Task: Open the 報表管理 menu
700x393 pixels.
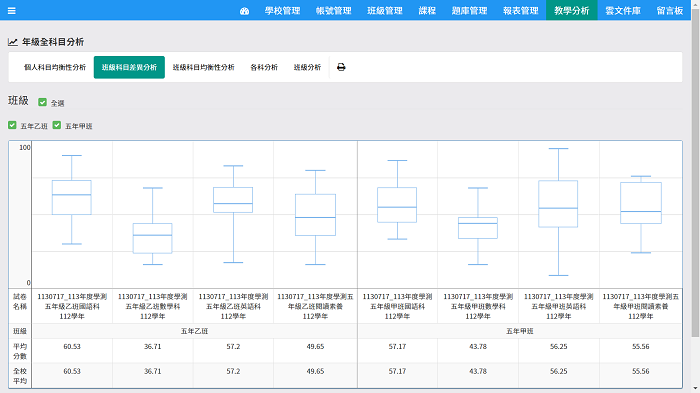Action: pyautogui.click(x=521, y=11)
